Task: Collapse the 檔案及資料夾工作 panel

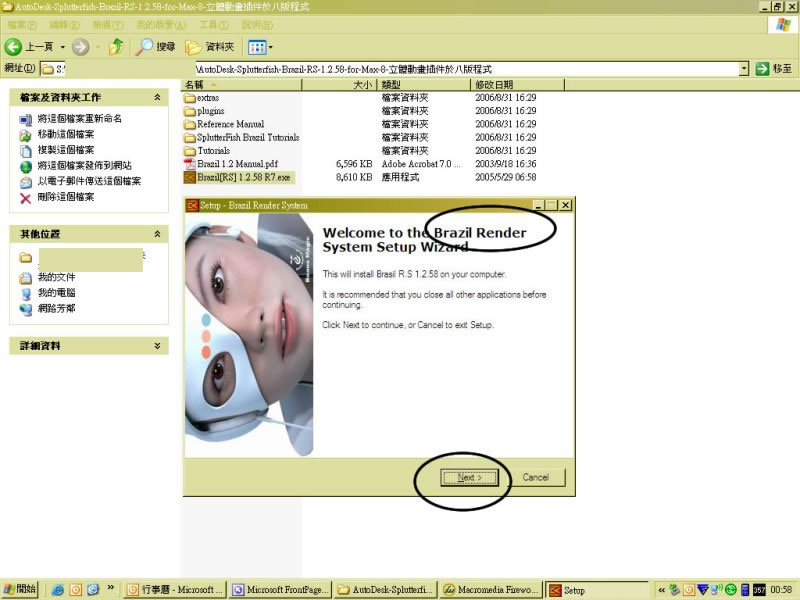Action: point(157,97)
